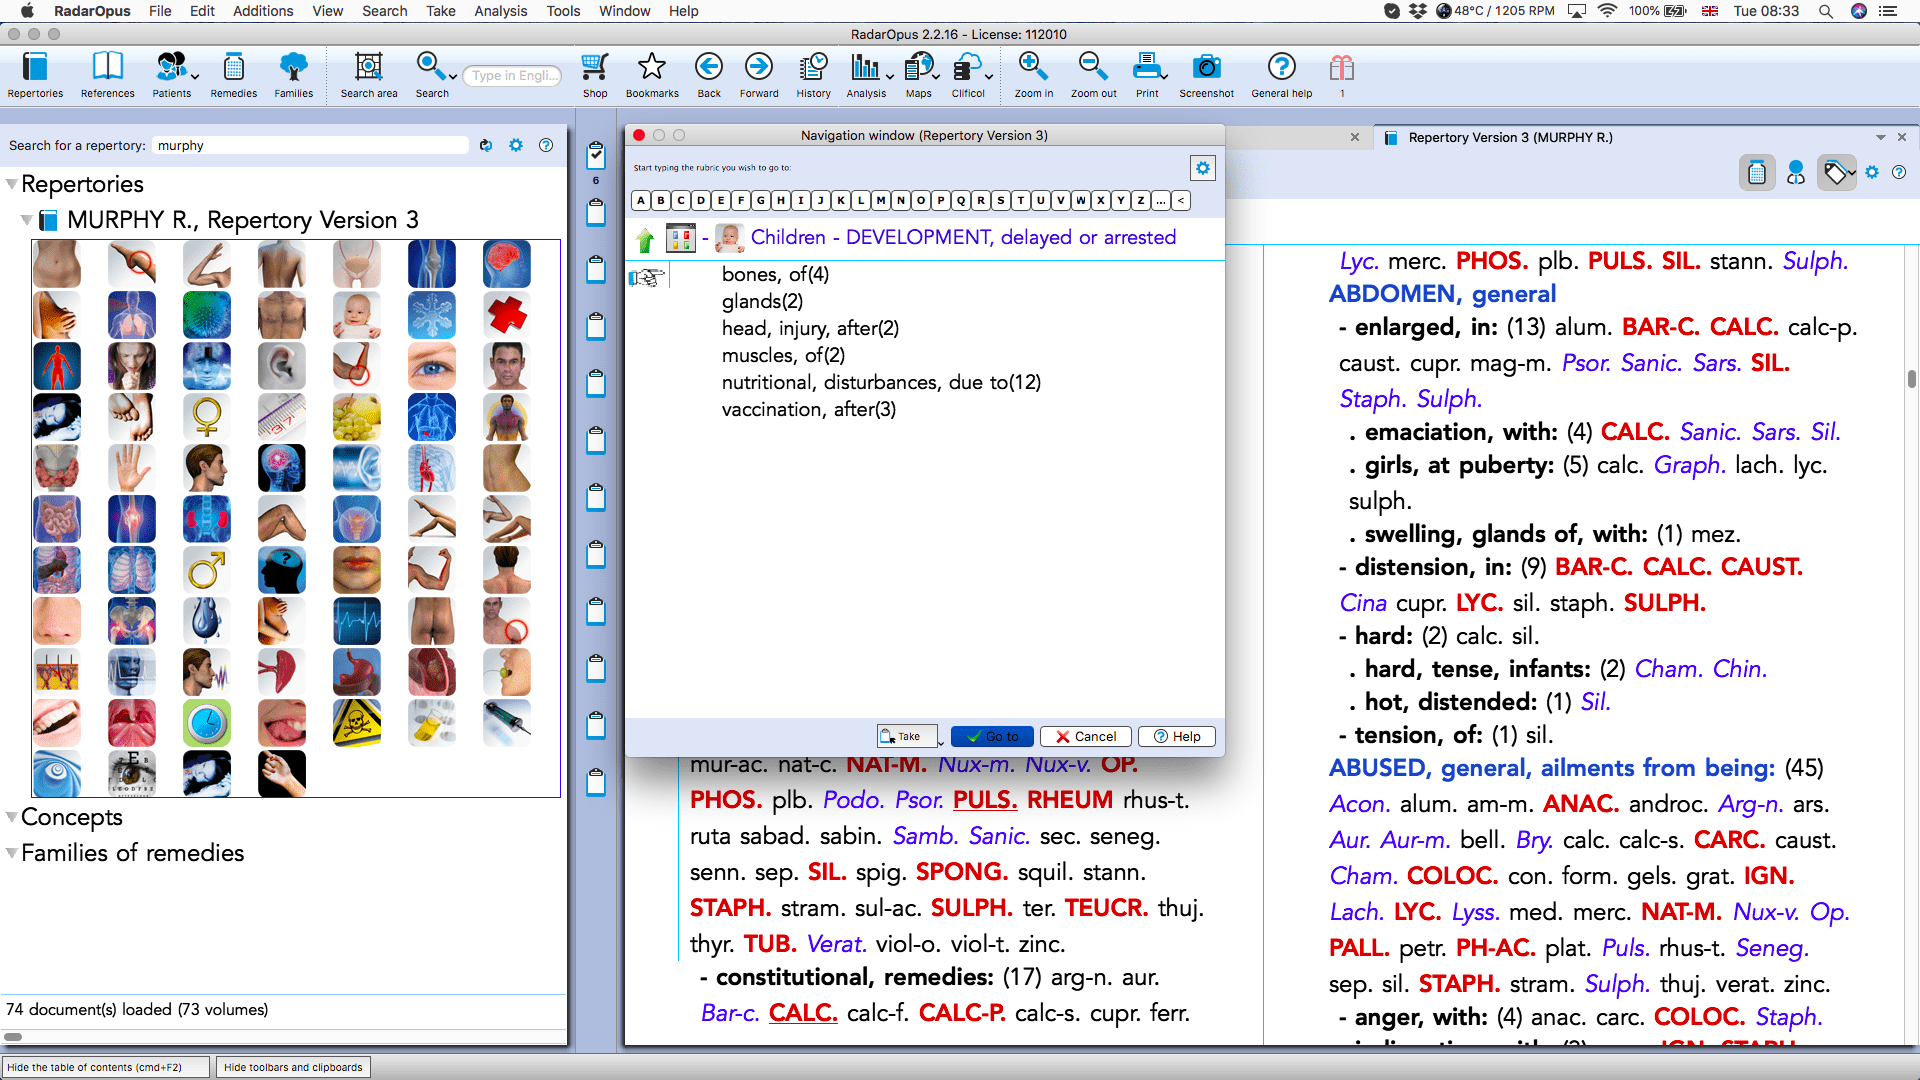Click the repertory search field containing murphy
1920x1080 pixels.
point(311,145)
